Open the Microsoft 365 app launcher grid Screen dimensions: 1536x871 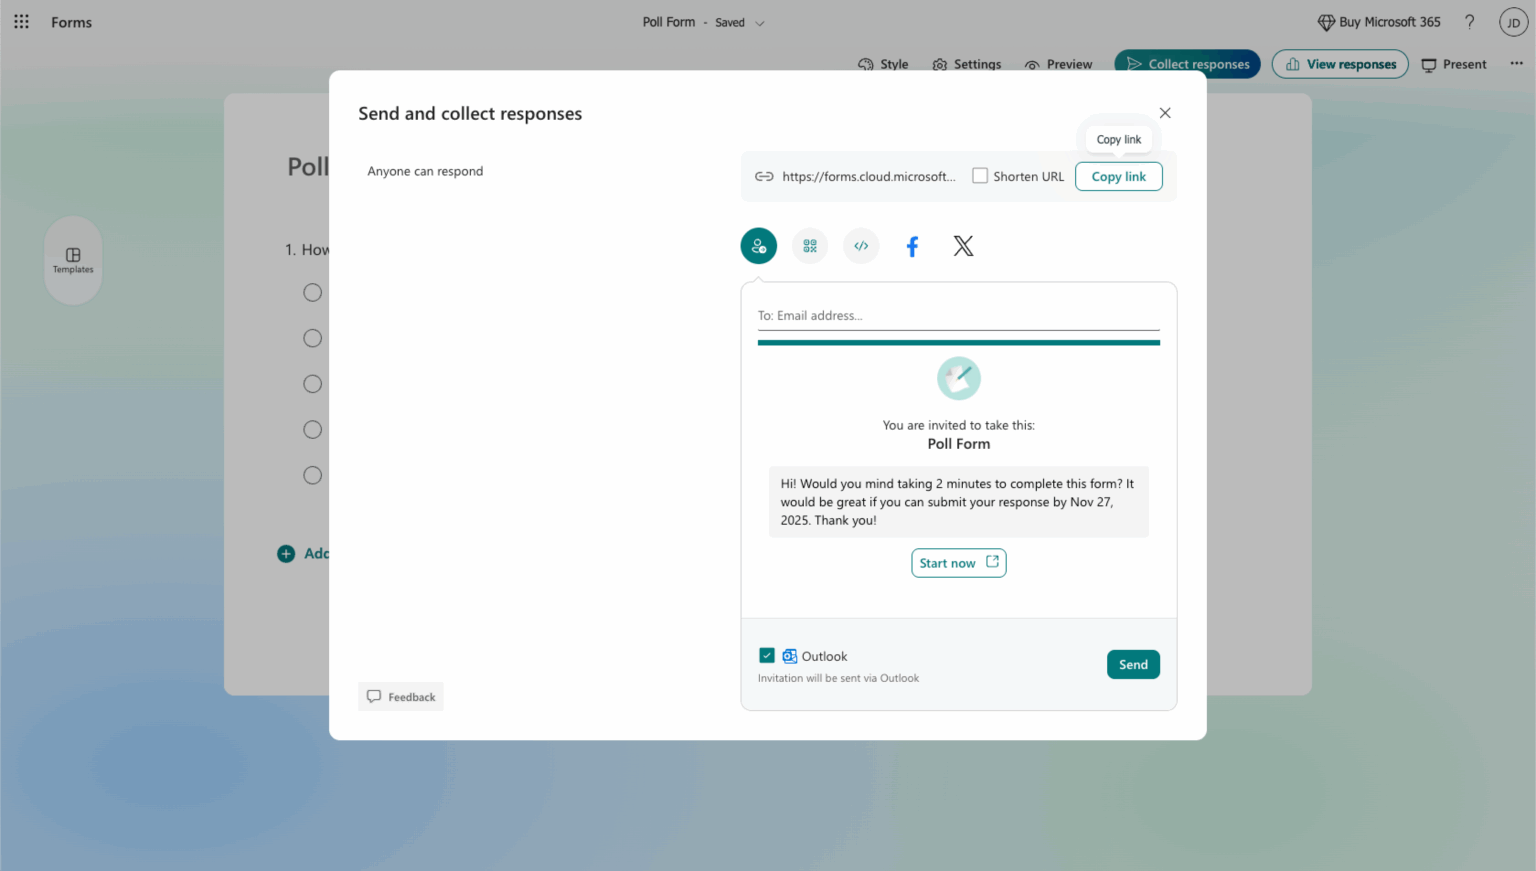pos(21,21)
